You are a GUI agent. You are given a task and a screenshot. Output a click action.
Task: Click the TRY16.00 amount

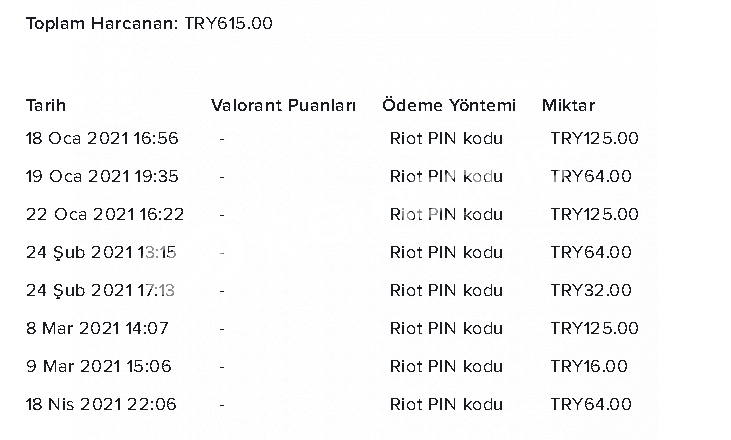589,366
